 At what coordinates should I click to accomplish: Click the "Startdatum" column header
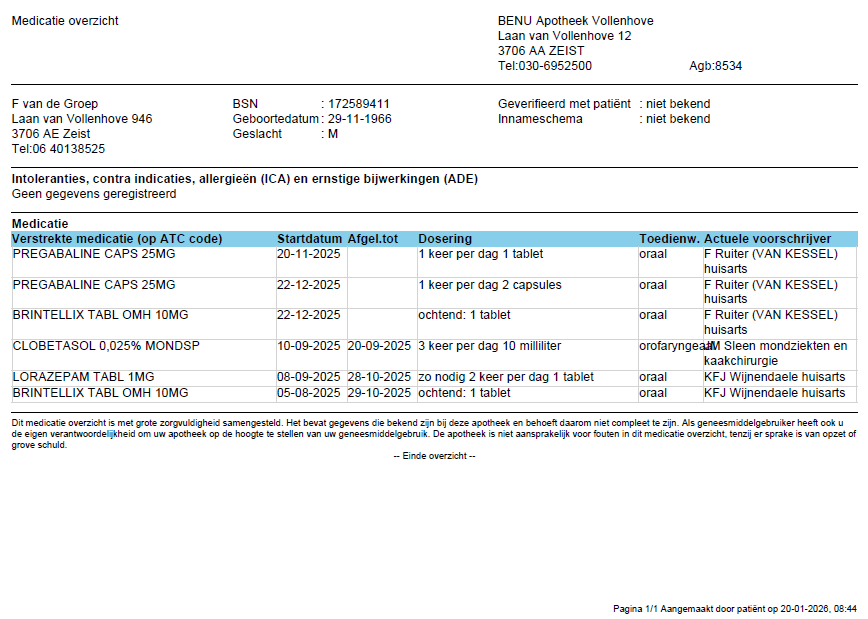point(309,239)
